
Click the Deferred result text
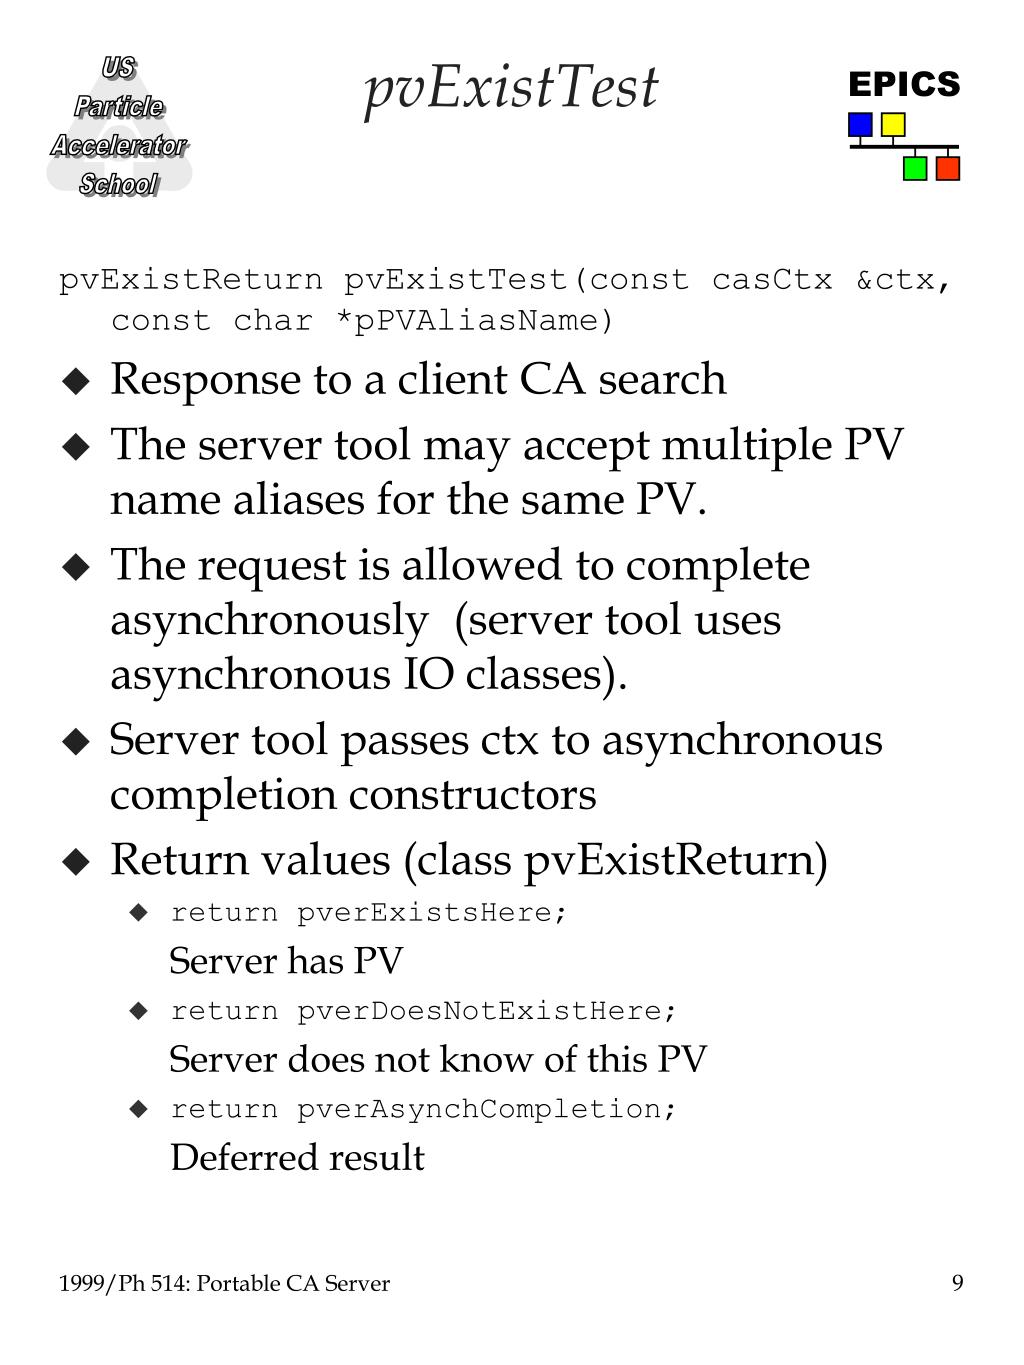297,1157
